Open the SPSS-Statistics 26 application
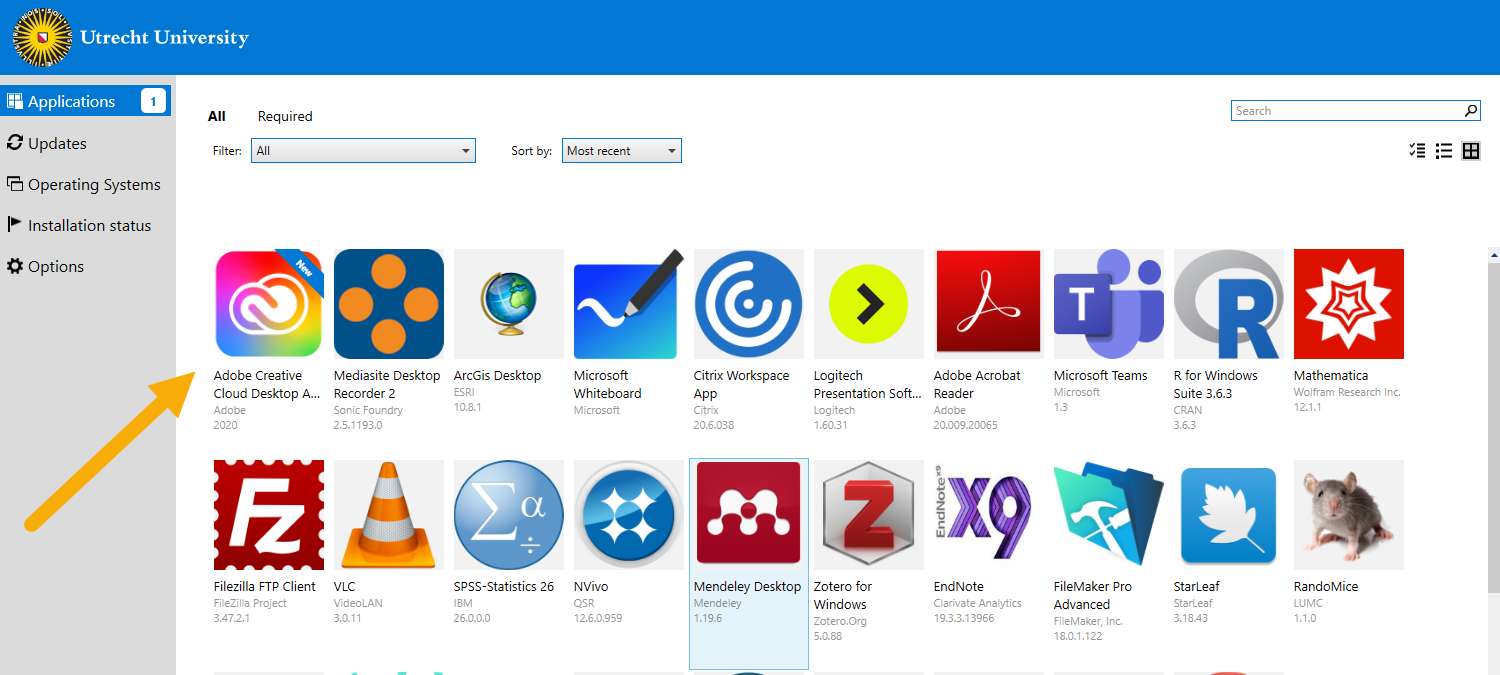 coord(508,515)
